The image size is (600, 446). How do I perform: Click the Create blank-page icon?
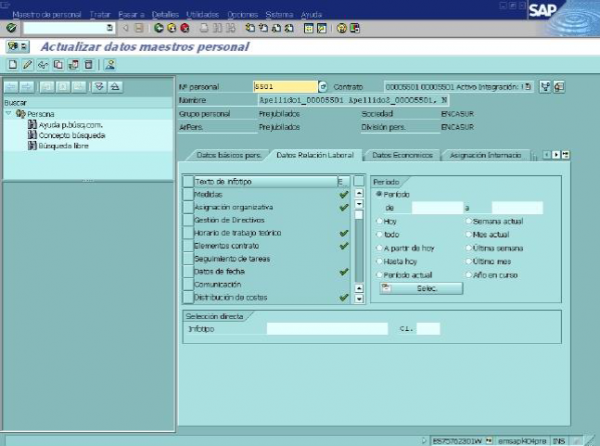point(13,65)
